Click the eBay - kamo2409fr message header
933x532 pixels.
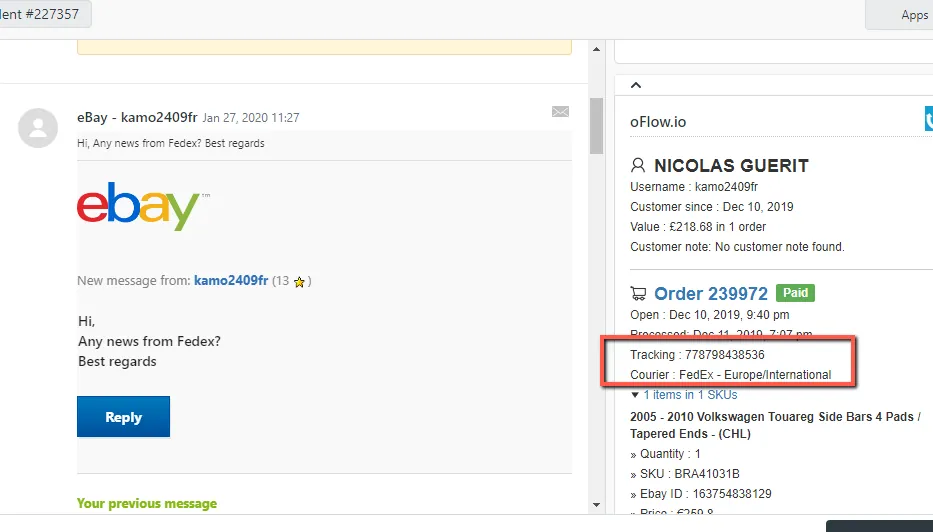click(137, 117)
